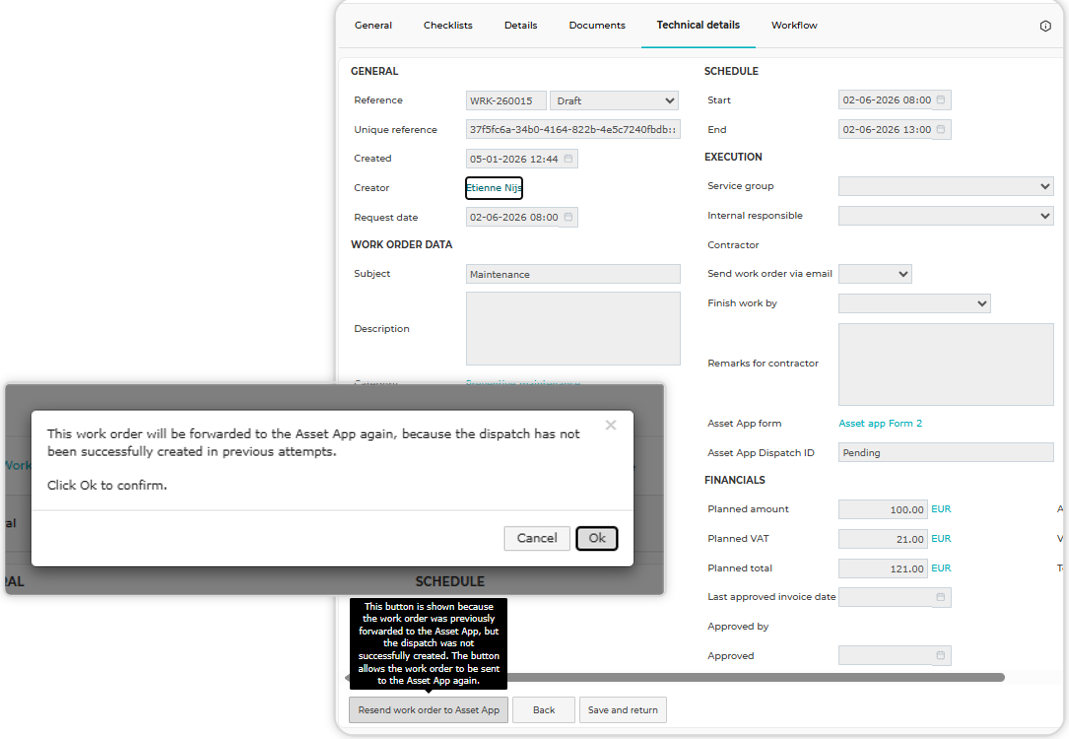Click the Planned VAT field 21.00
The width and height of the screenshot is (1069, 739).
[x=883, y=539]
